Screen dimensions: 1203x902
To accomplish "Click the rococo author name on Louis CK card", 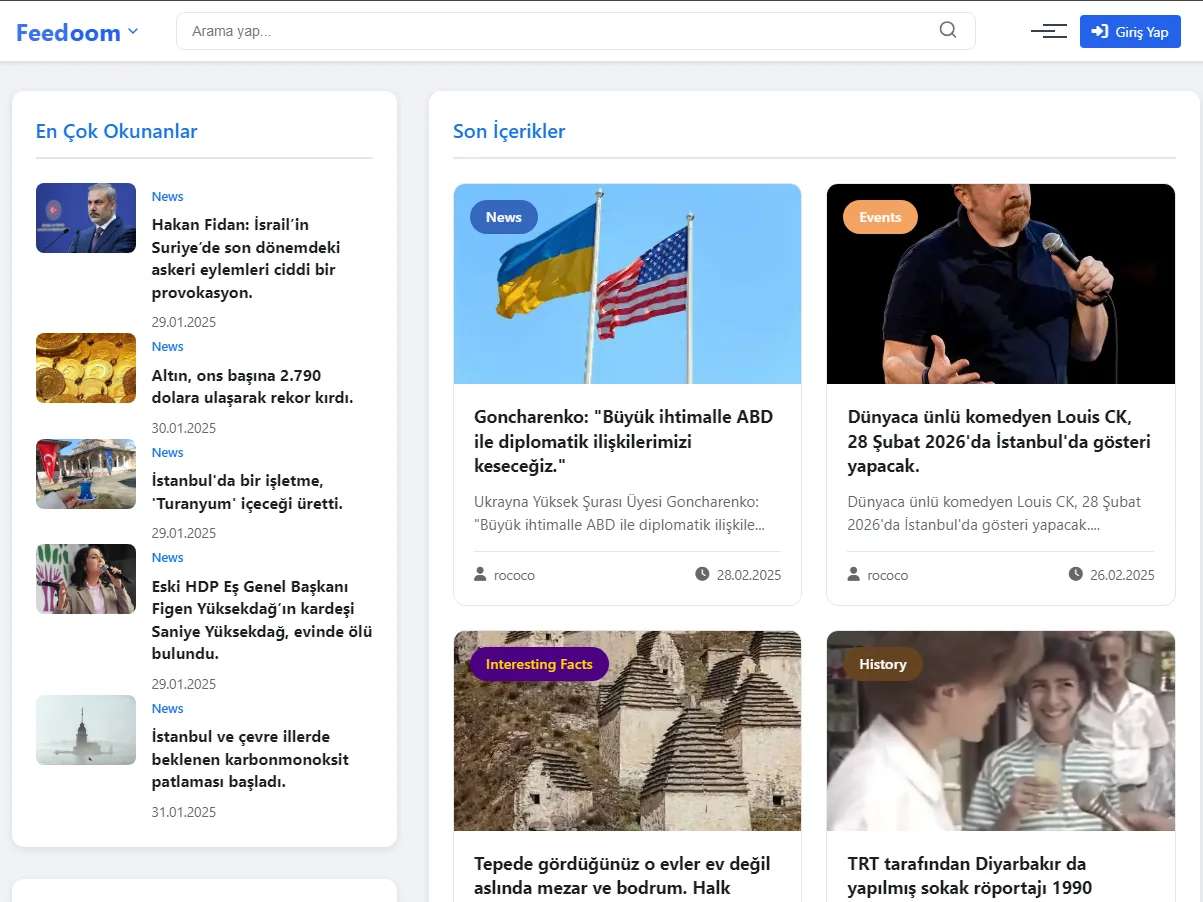I will [888, 575].
